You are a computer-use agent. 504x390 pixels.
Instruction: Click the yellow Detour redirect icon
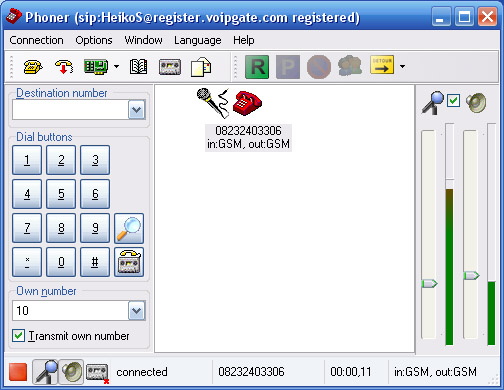[x=382, y=65]
